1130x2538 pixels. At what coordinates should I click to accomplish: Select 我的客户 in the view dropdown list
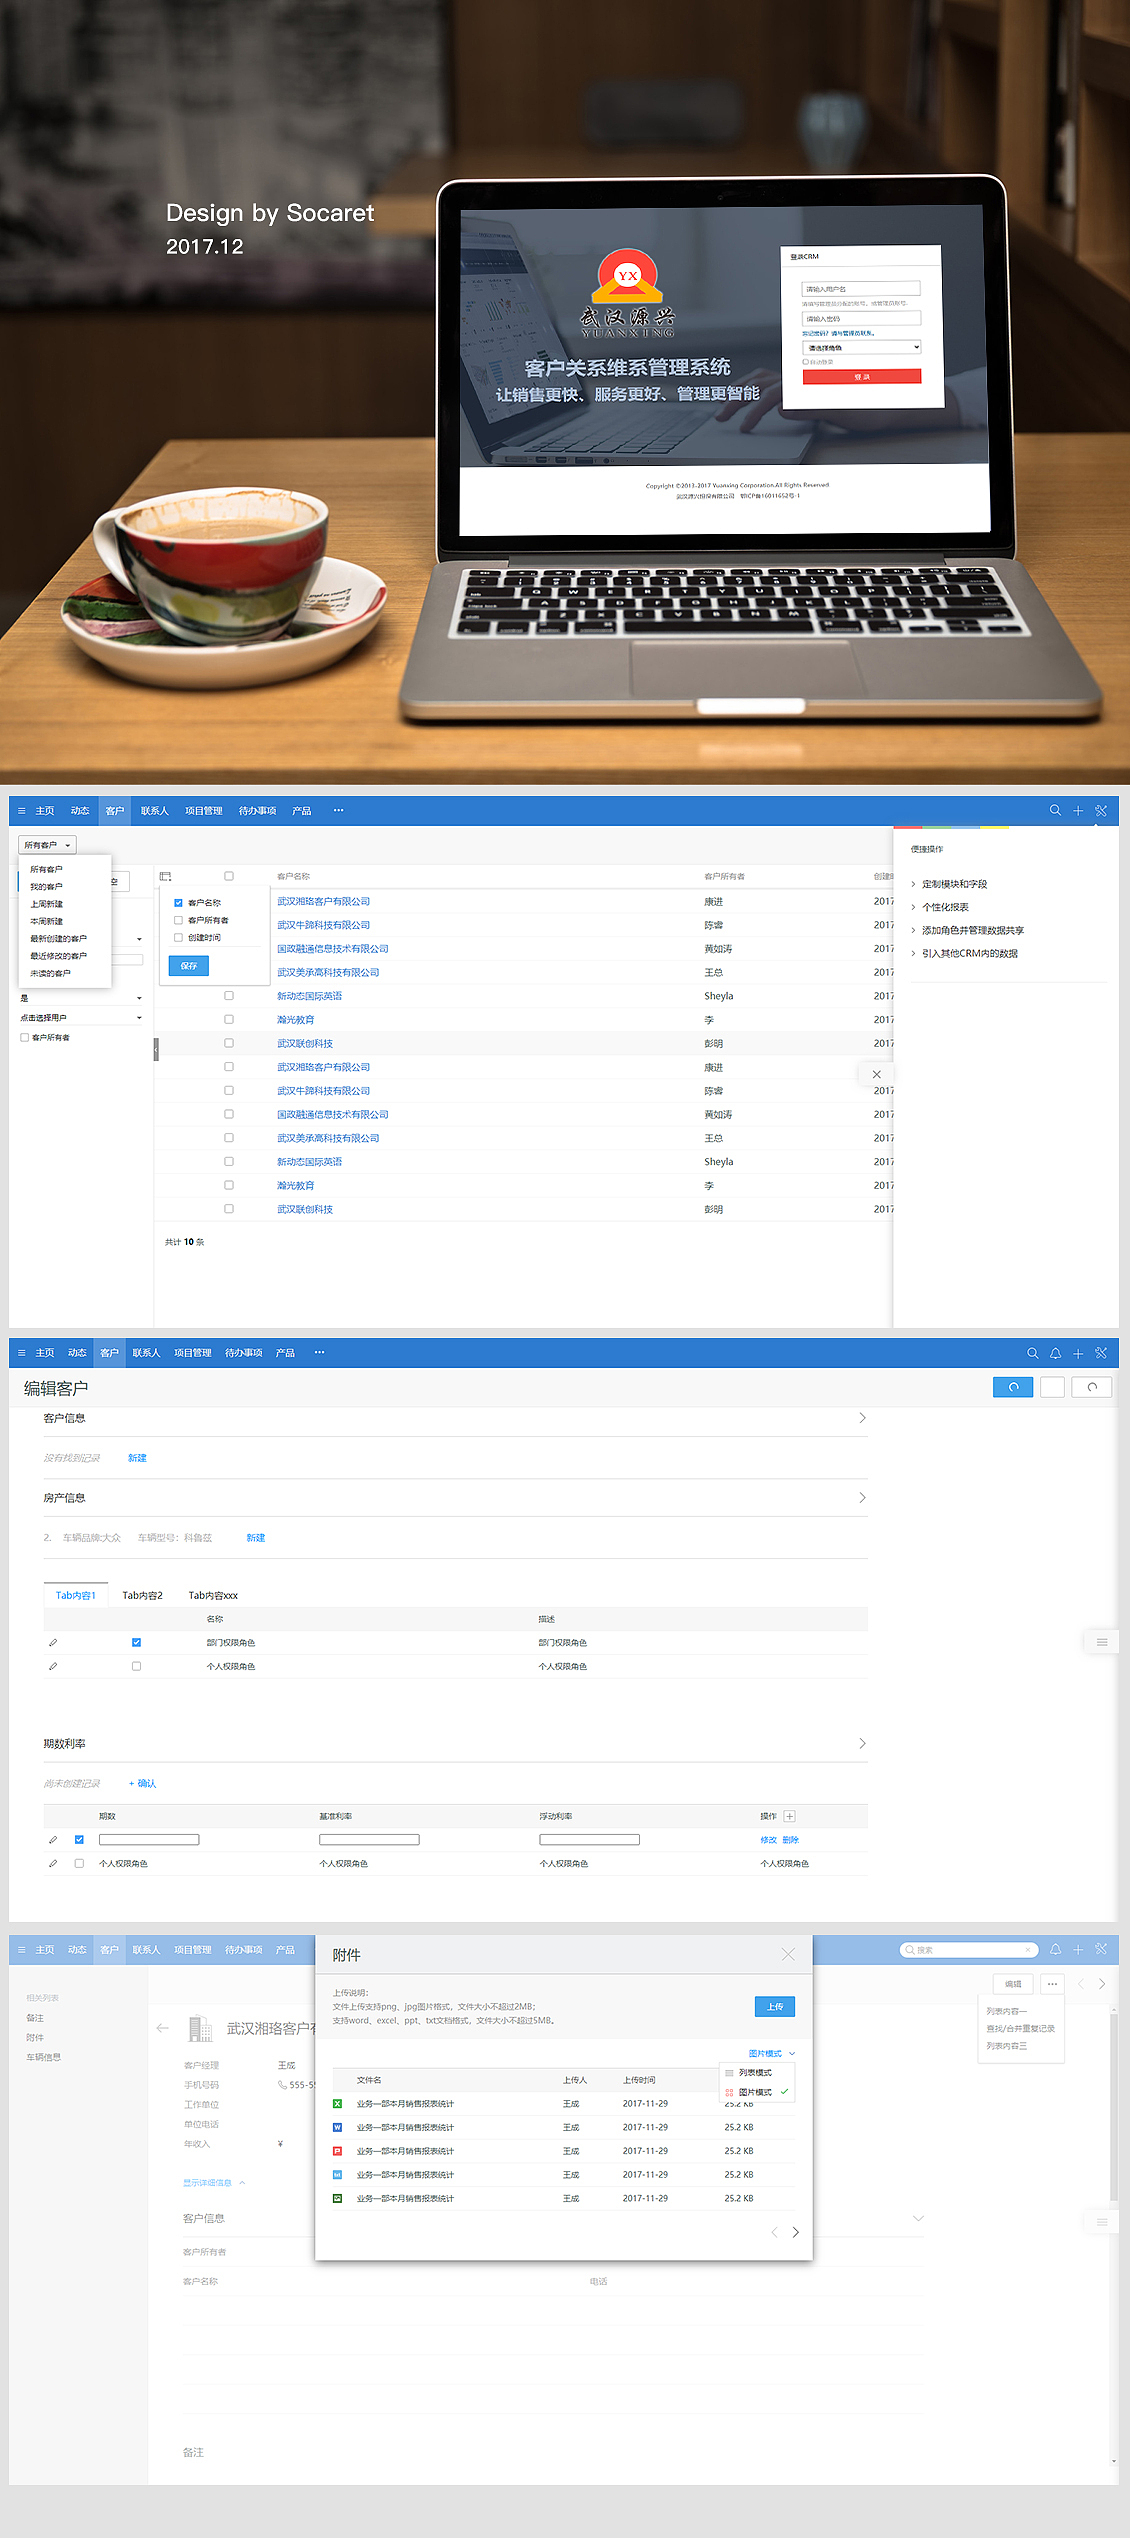point(46,887)
